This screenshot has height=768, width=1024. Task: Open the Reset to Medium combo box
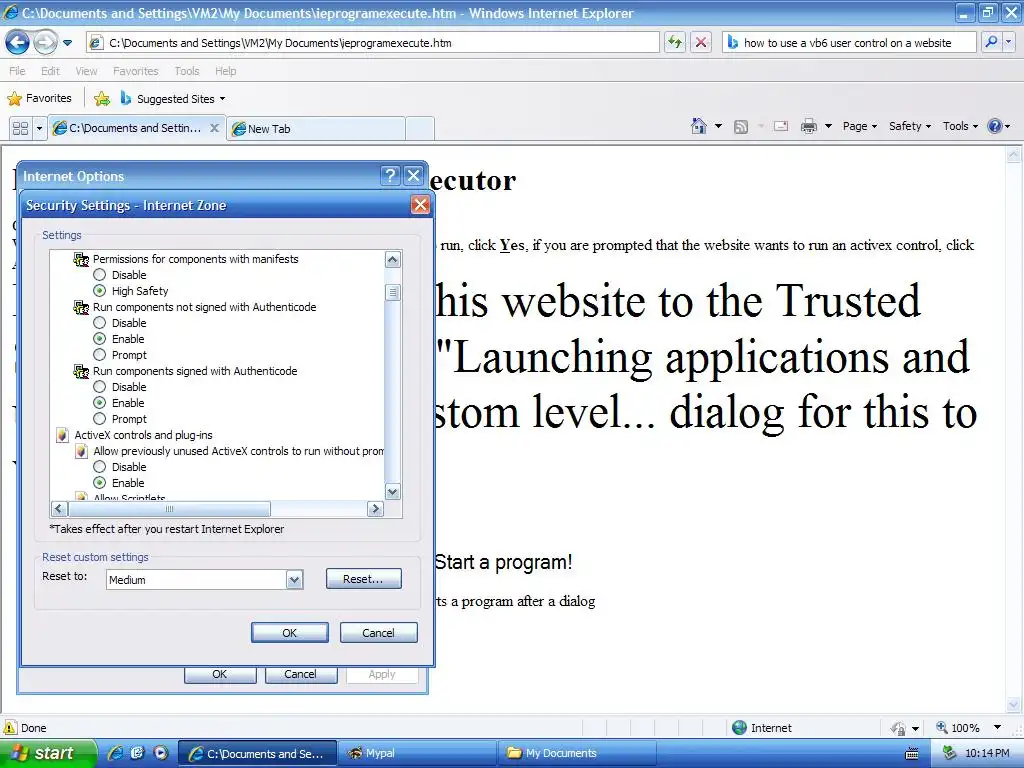[x=204, y=579]
